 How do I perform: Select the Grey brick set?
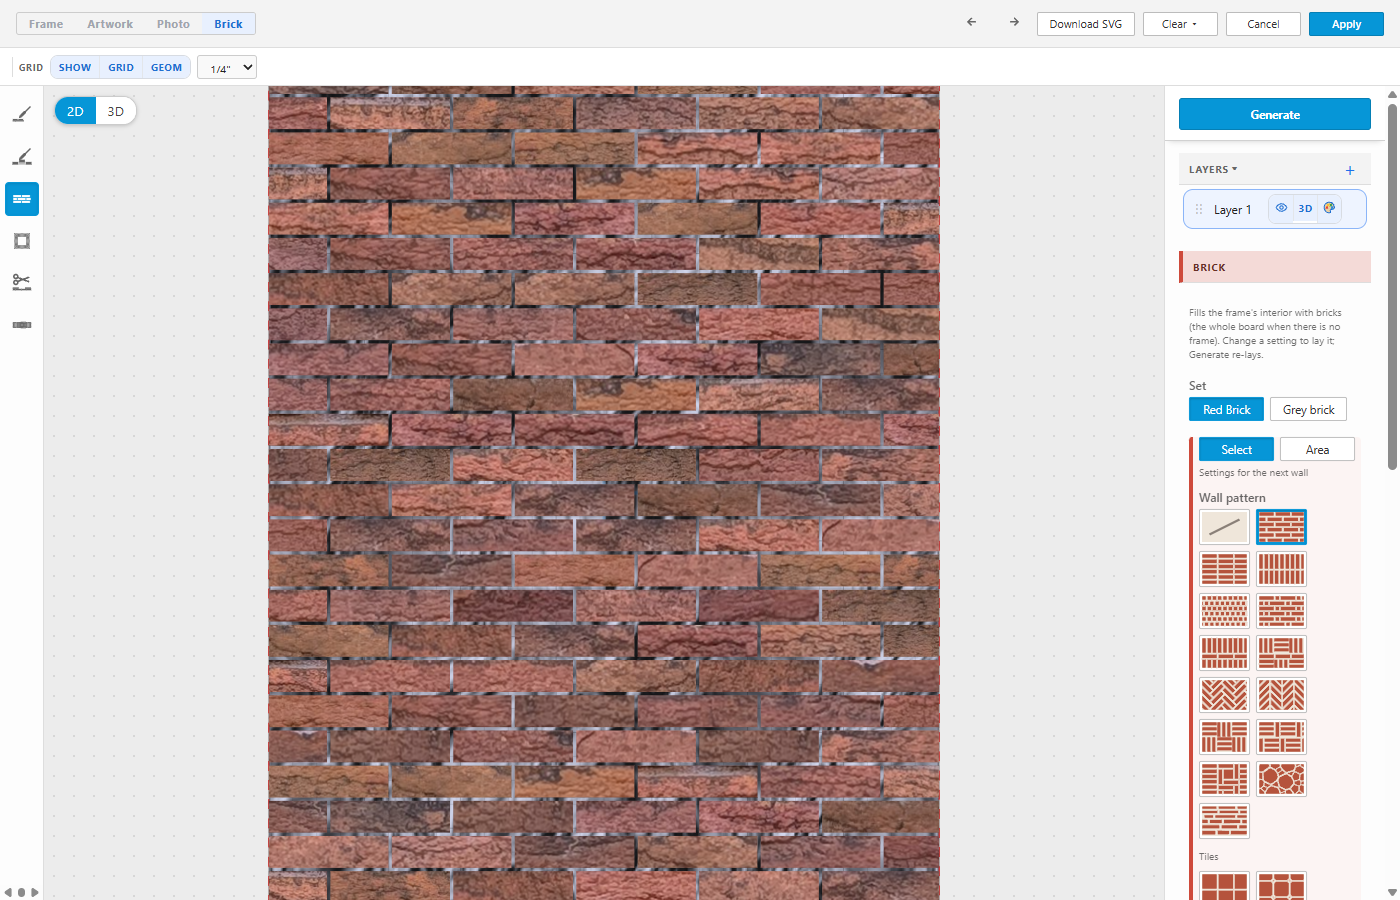point(1309,410)
